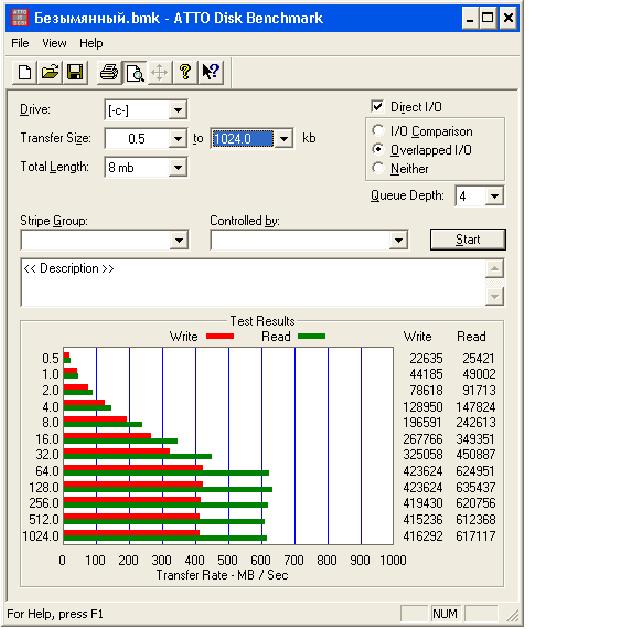Open the View menu
The height and width of the screenshot is (629, 640).
54,44
